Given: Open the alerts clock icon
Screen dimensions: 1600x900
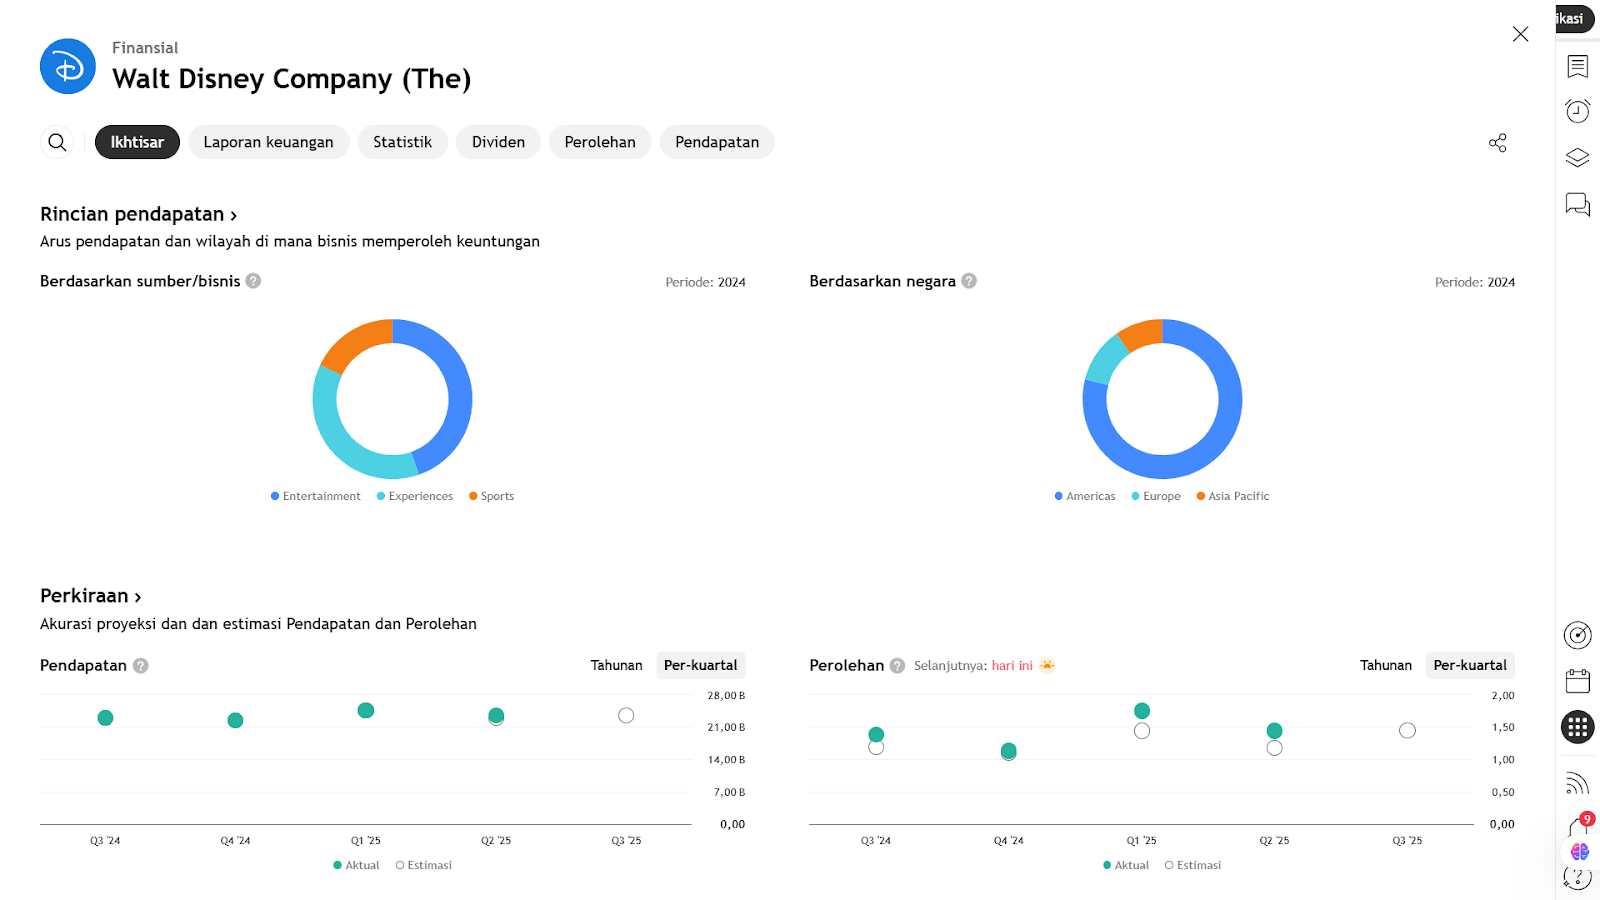Looking at the screenshot, I should pyautogui.click(x=1577, y=111).
